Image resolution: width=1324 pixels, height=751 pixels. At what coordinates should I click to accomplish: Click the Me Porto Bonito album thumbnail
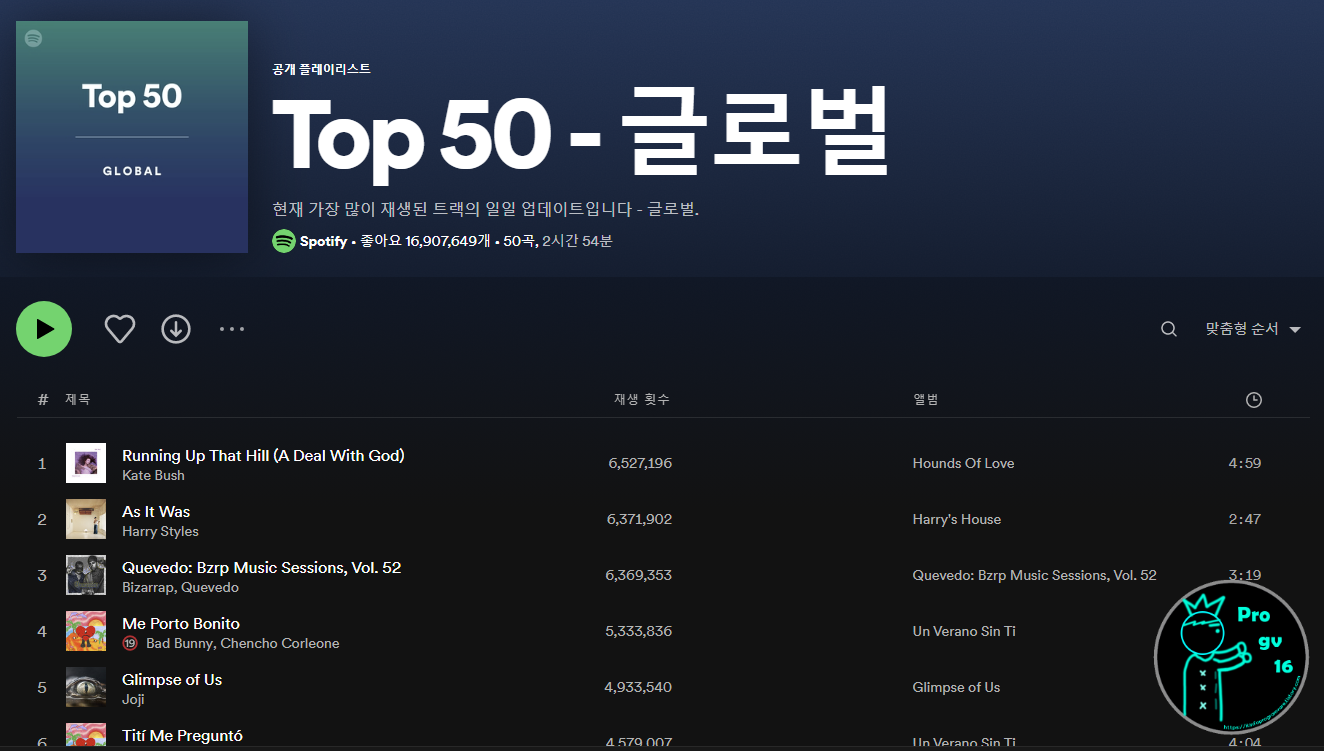(86, 631)
